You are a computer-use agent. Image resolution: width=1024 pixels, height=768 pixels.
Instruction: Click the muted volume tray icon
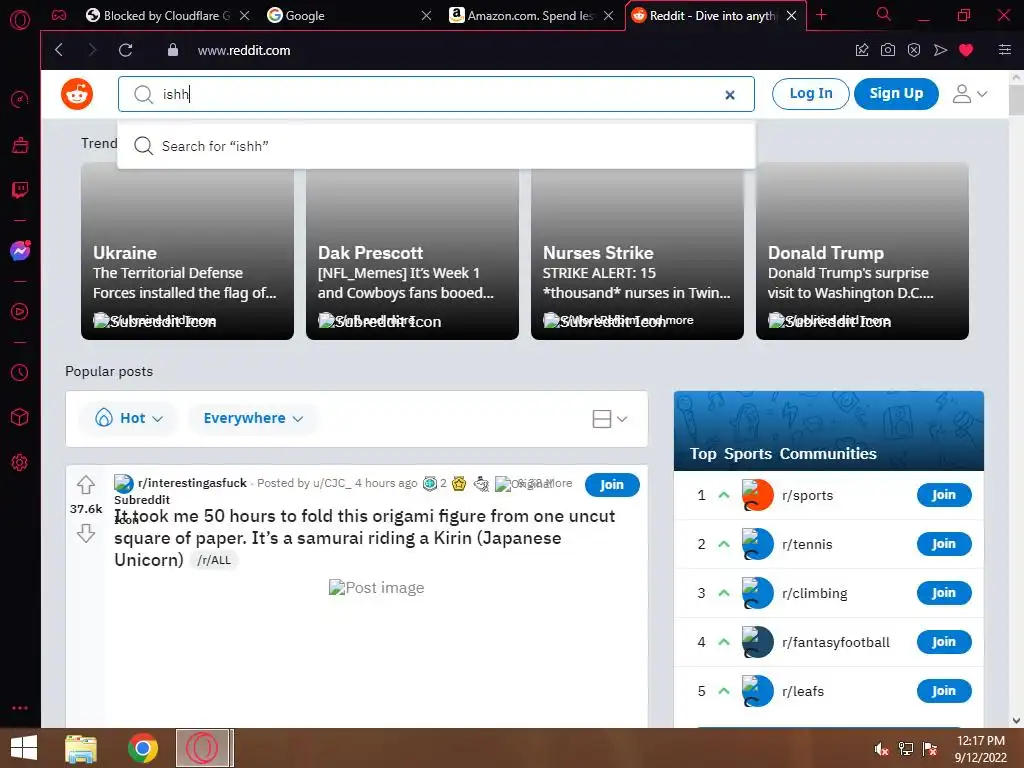pos(881,749)
